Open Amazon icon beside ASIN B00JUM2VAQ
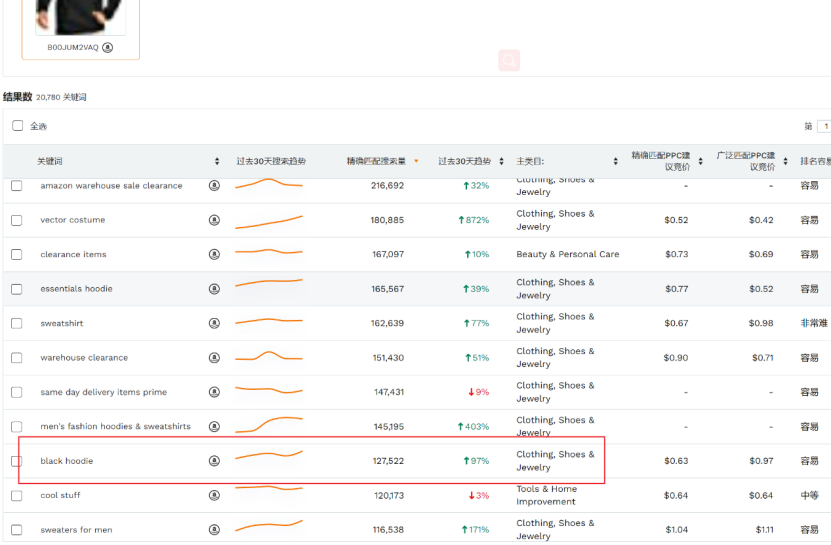The image size is (831, 545). (x=108, y=47)
